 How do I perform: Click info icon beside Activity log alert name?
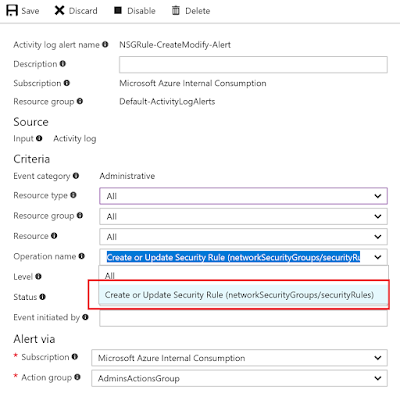pyautogui.click(x=105, y=44)
